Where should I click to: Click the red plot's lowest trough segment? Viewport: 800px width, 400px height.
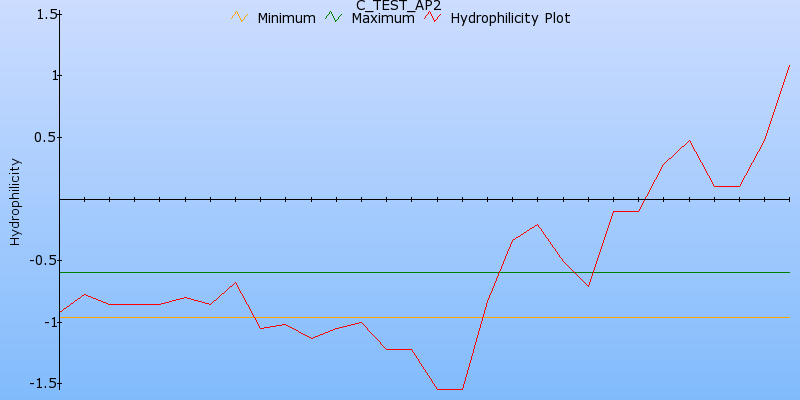point(450,389)
